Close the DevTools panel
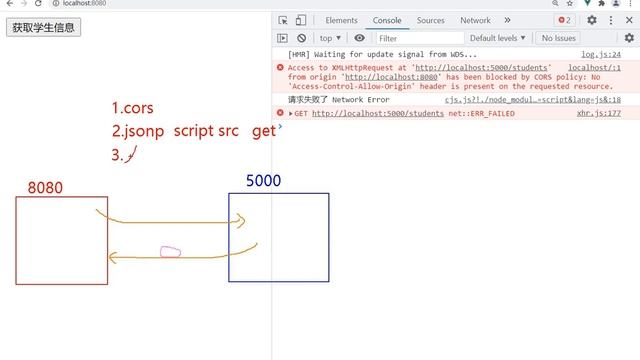Image resolution: width=640 pixels, height=360 pixels. coord(629,20)
